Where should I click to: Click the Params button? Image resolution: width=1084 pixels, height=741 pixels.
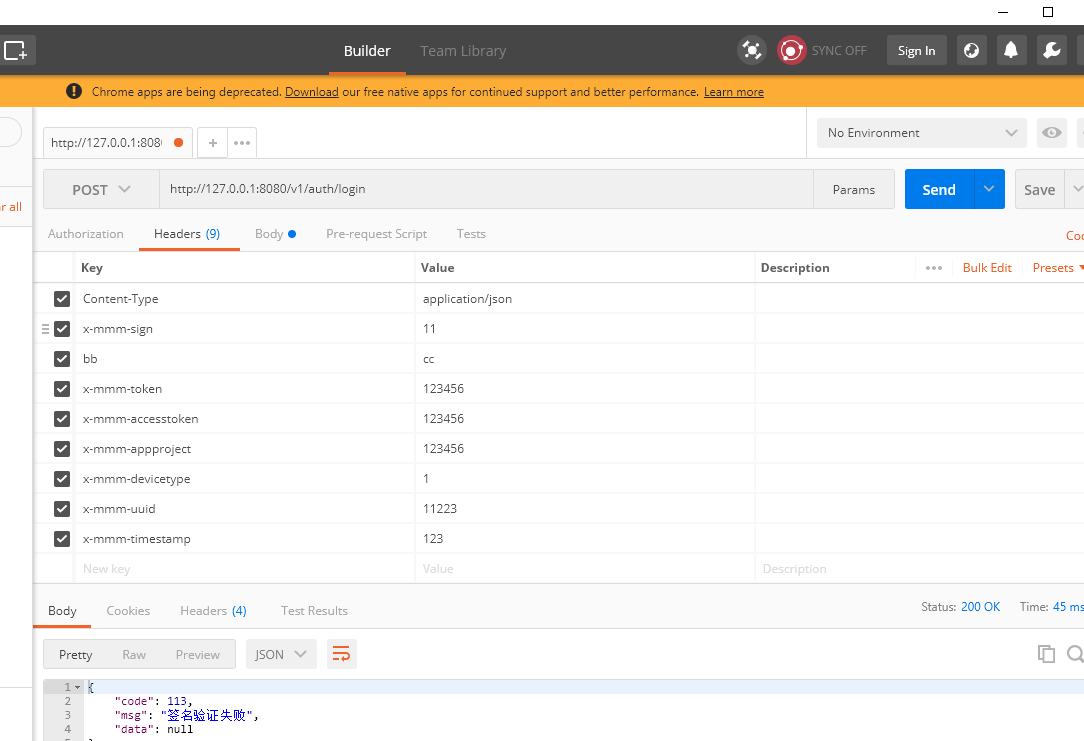[x=854, y=189]
